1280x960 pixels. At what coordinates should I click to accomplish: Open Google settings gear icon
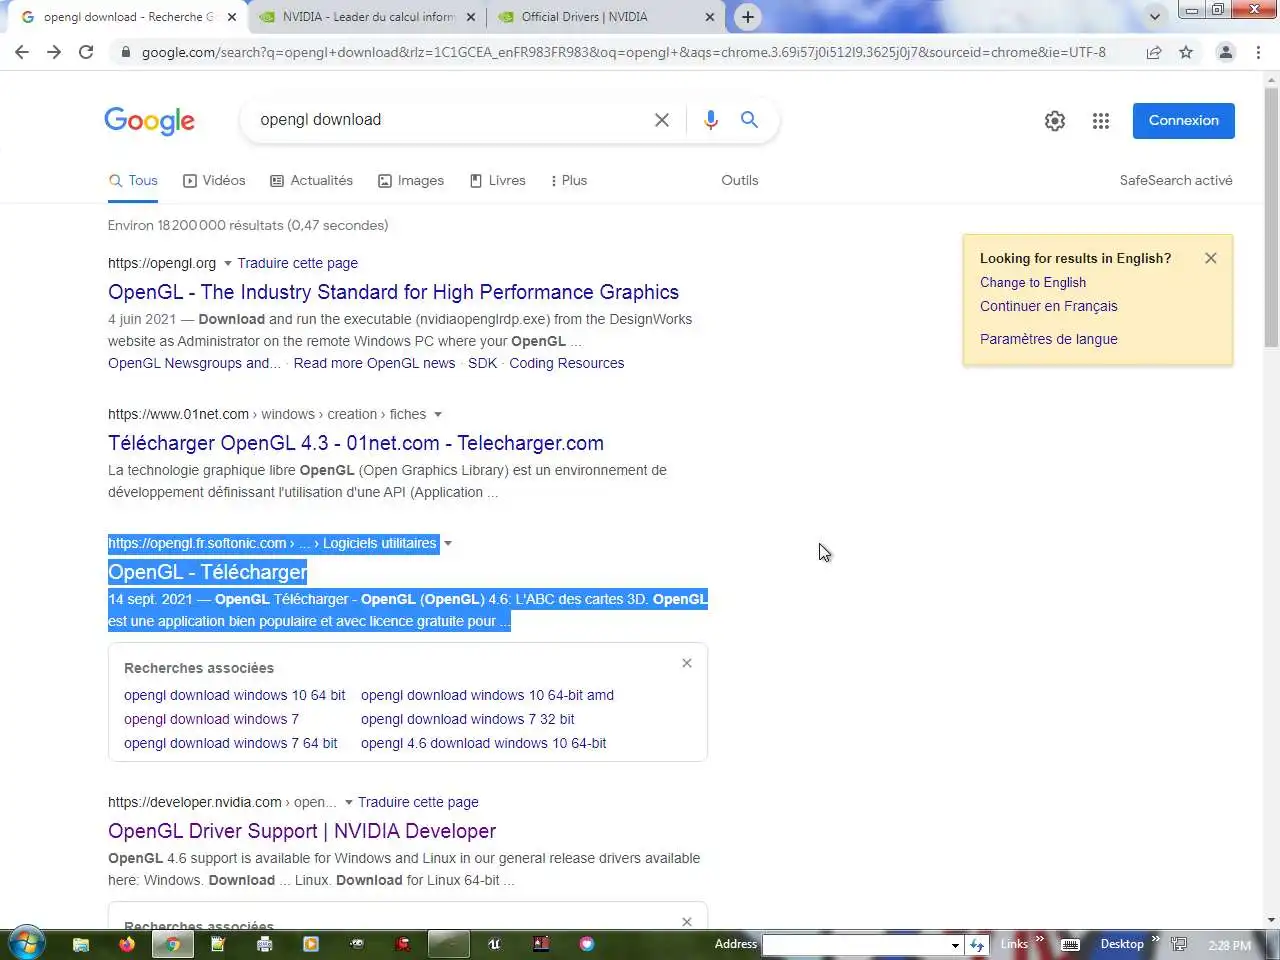pos(1055,121)
